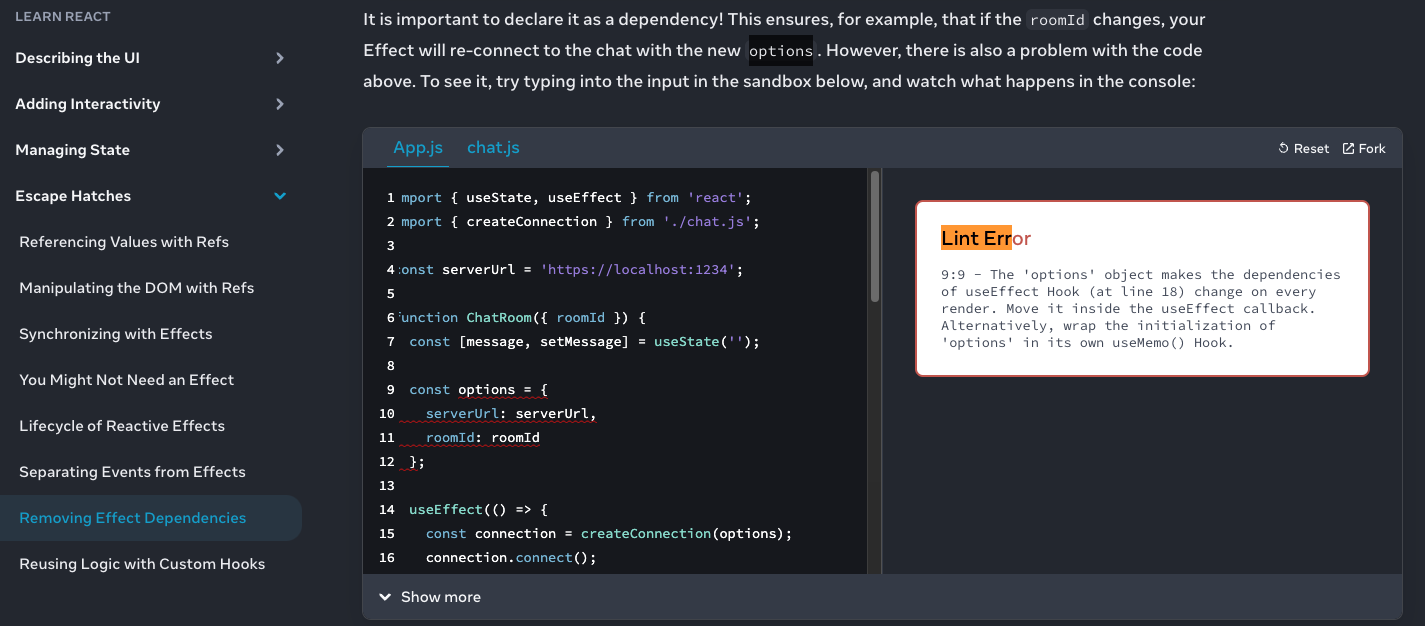
Task: Click './chat.js' import string
Action: tap(708, 222)
